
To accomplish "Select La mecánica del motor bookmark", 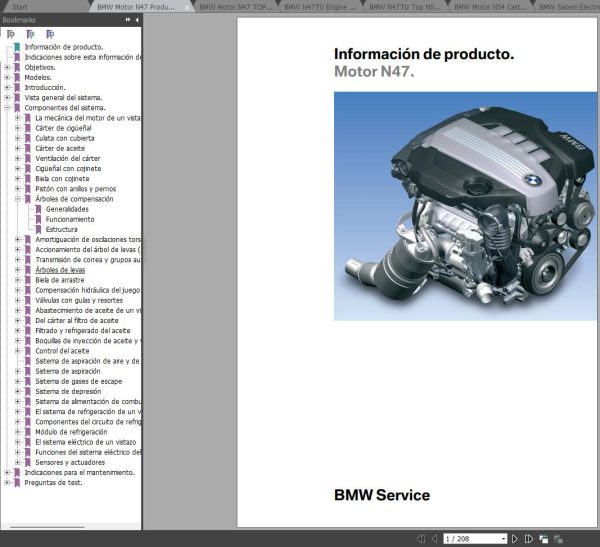I will (x=88, y=118).
